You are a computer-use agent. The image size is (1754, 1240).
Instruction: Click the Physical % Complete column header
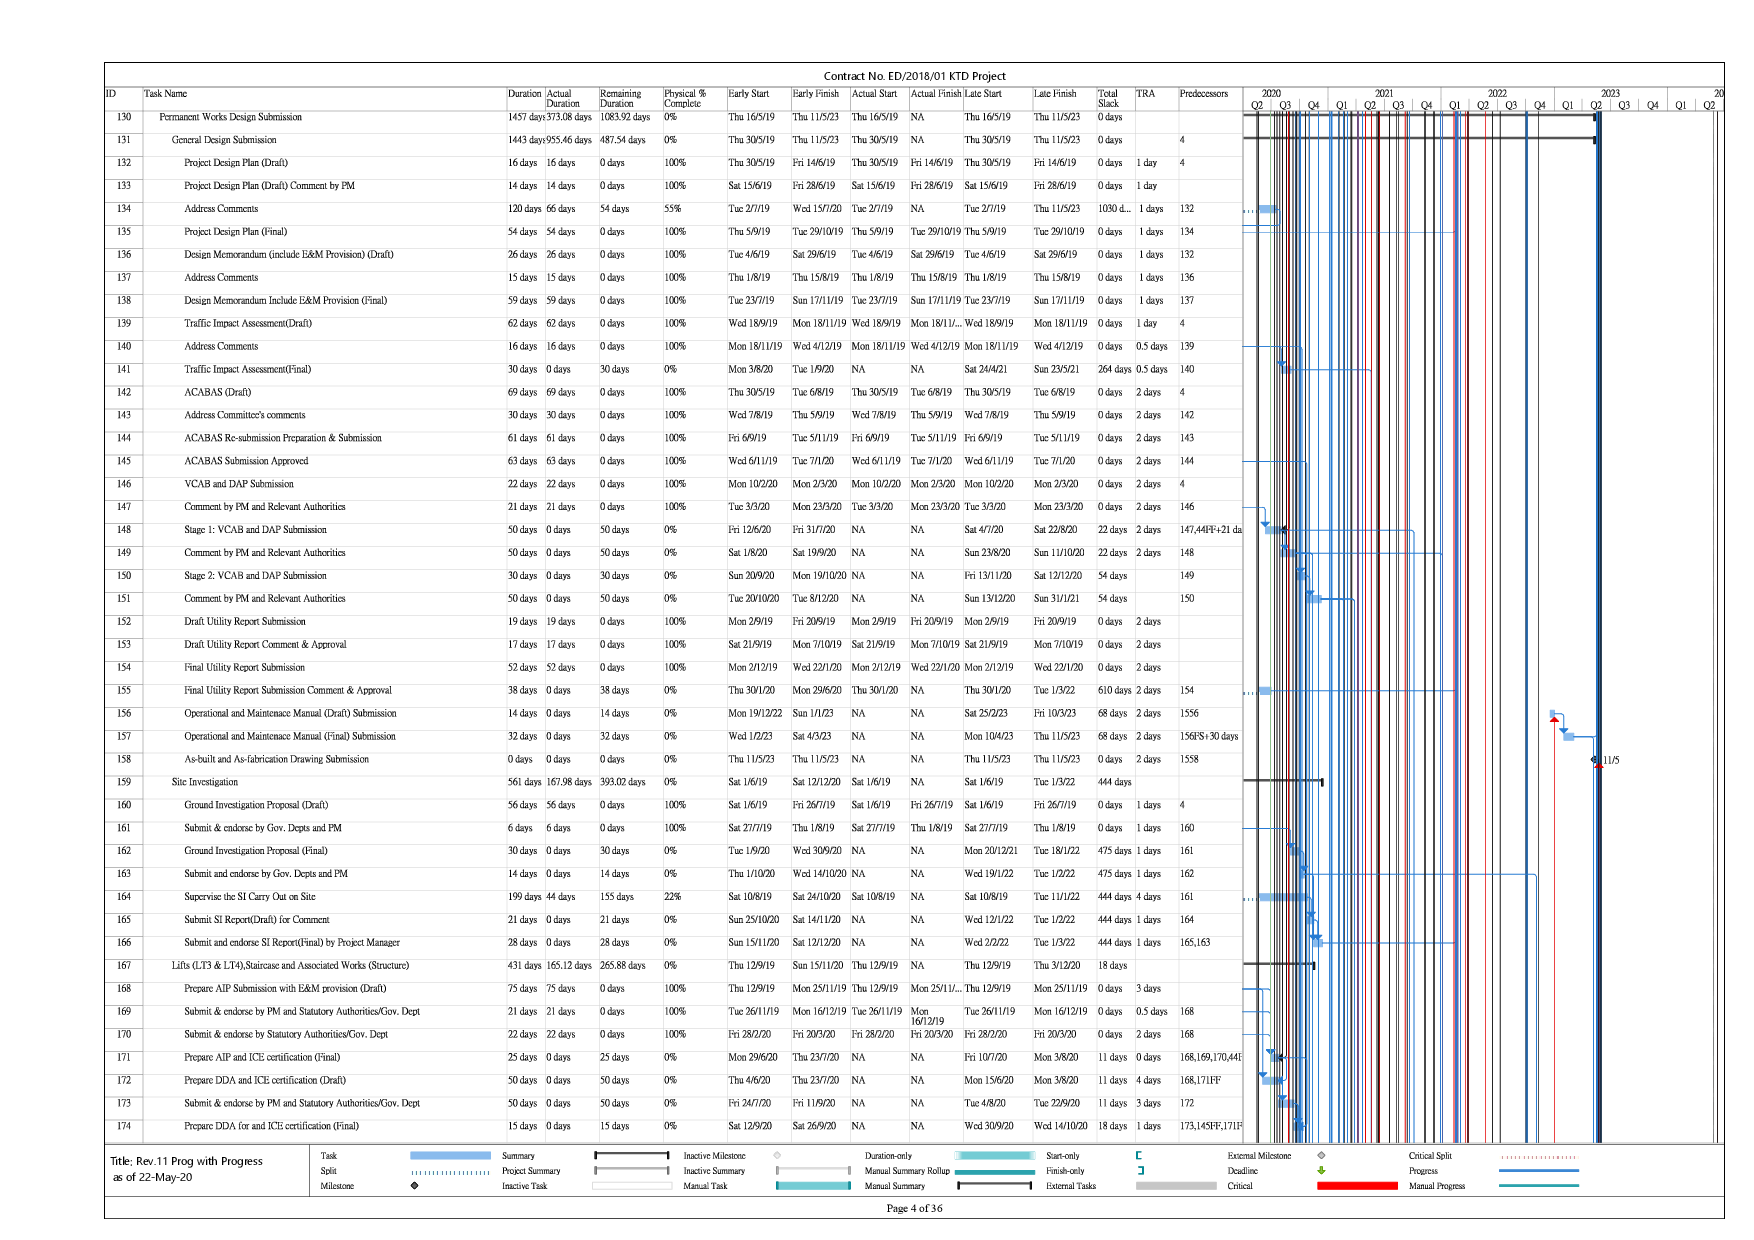coord(685,98)
